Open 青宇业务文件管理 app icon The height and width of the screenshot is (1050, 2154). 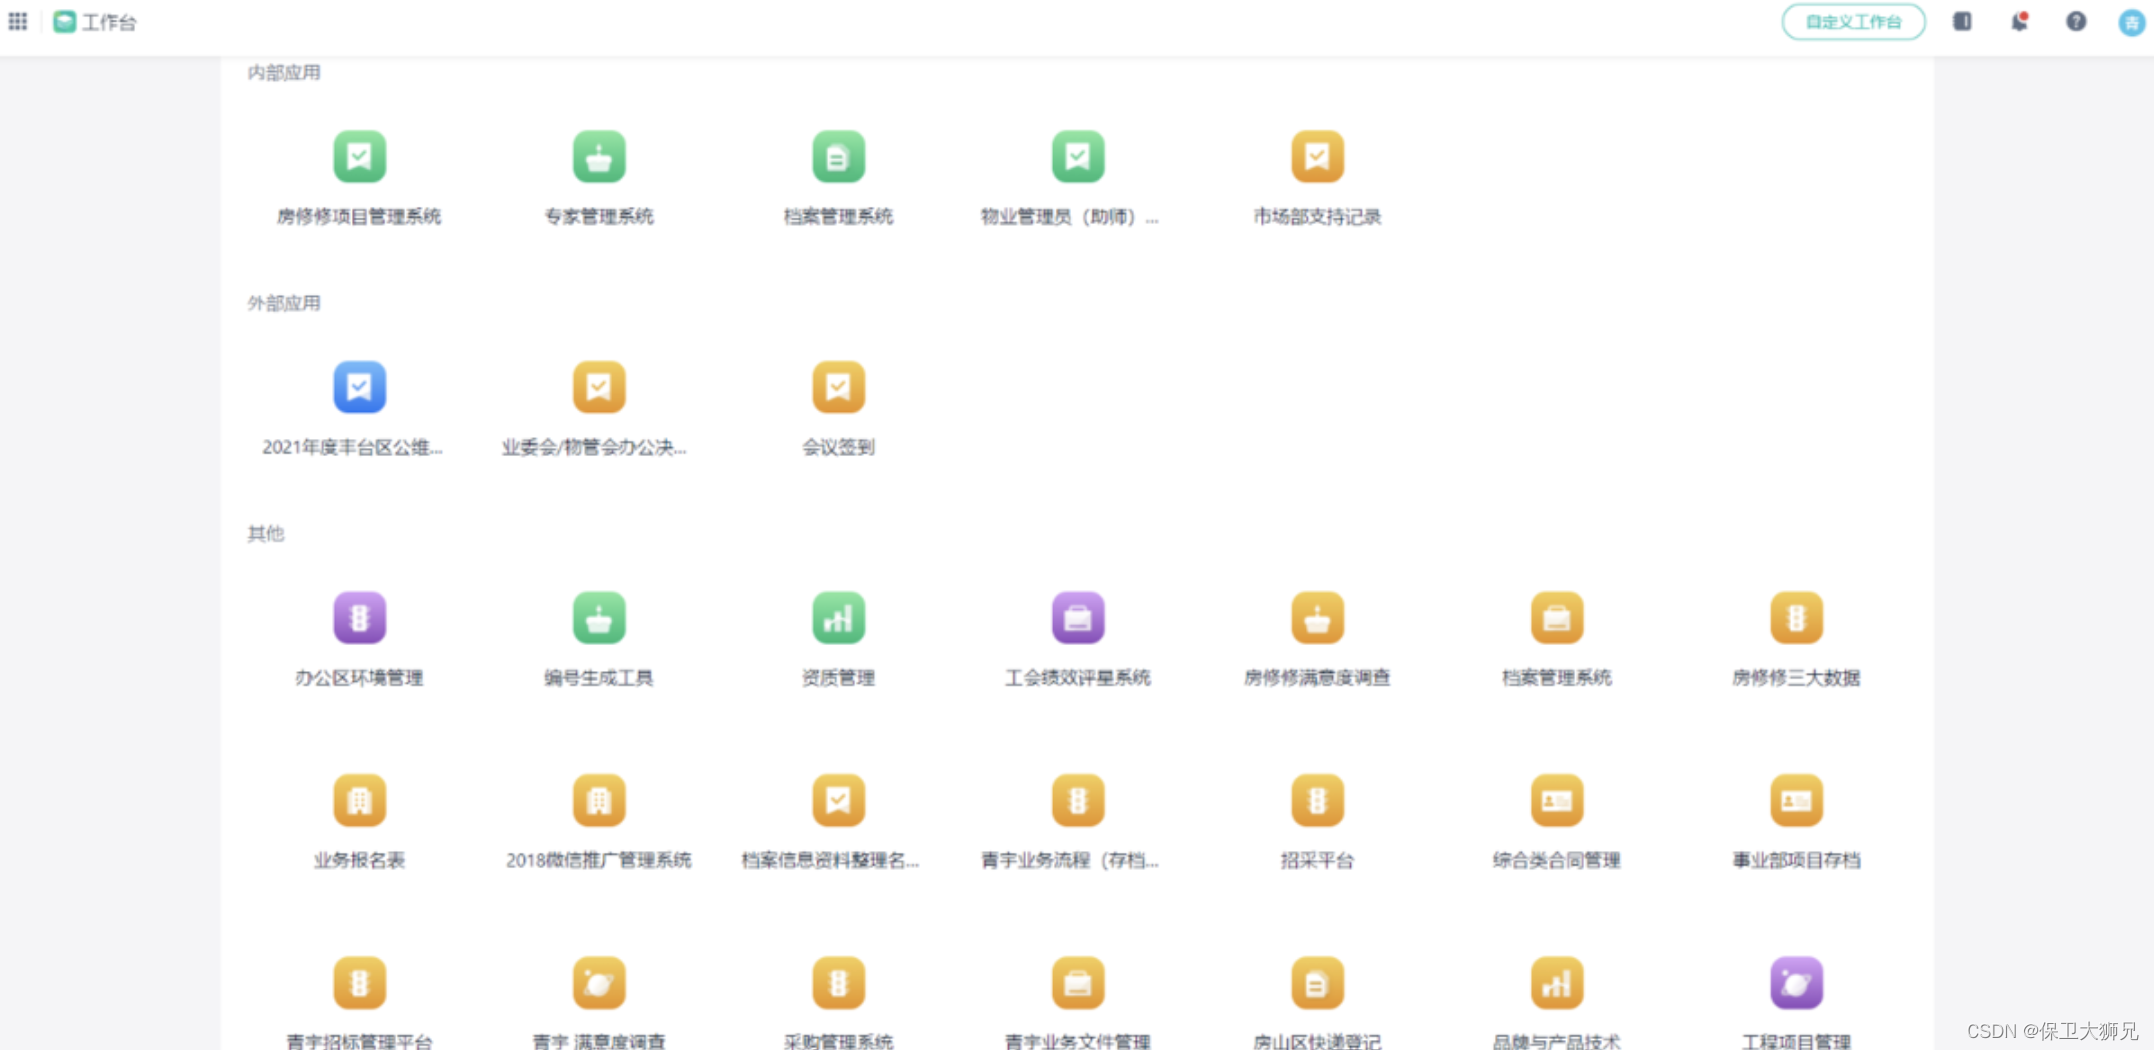click(1078, 983)
